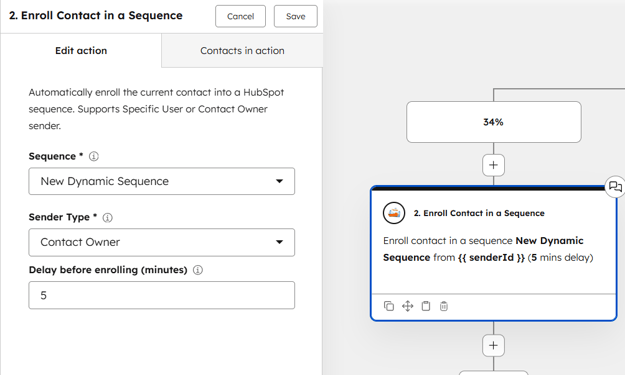Select the 34% branch node
This screenshot has width=625, height=375.
(x=494, y=122)
